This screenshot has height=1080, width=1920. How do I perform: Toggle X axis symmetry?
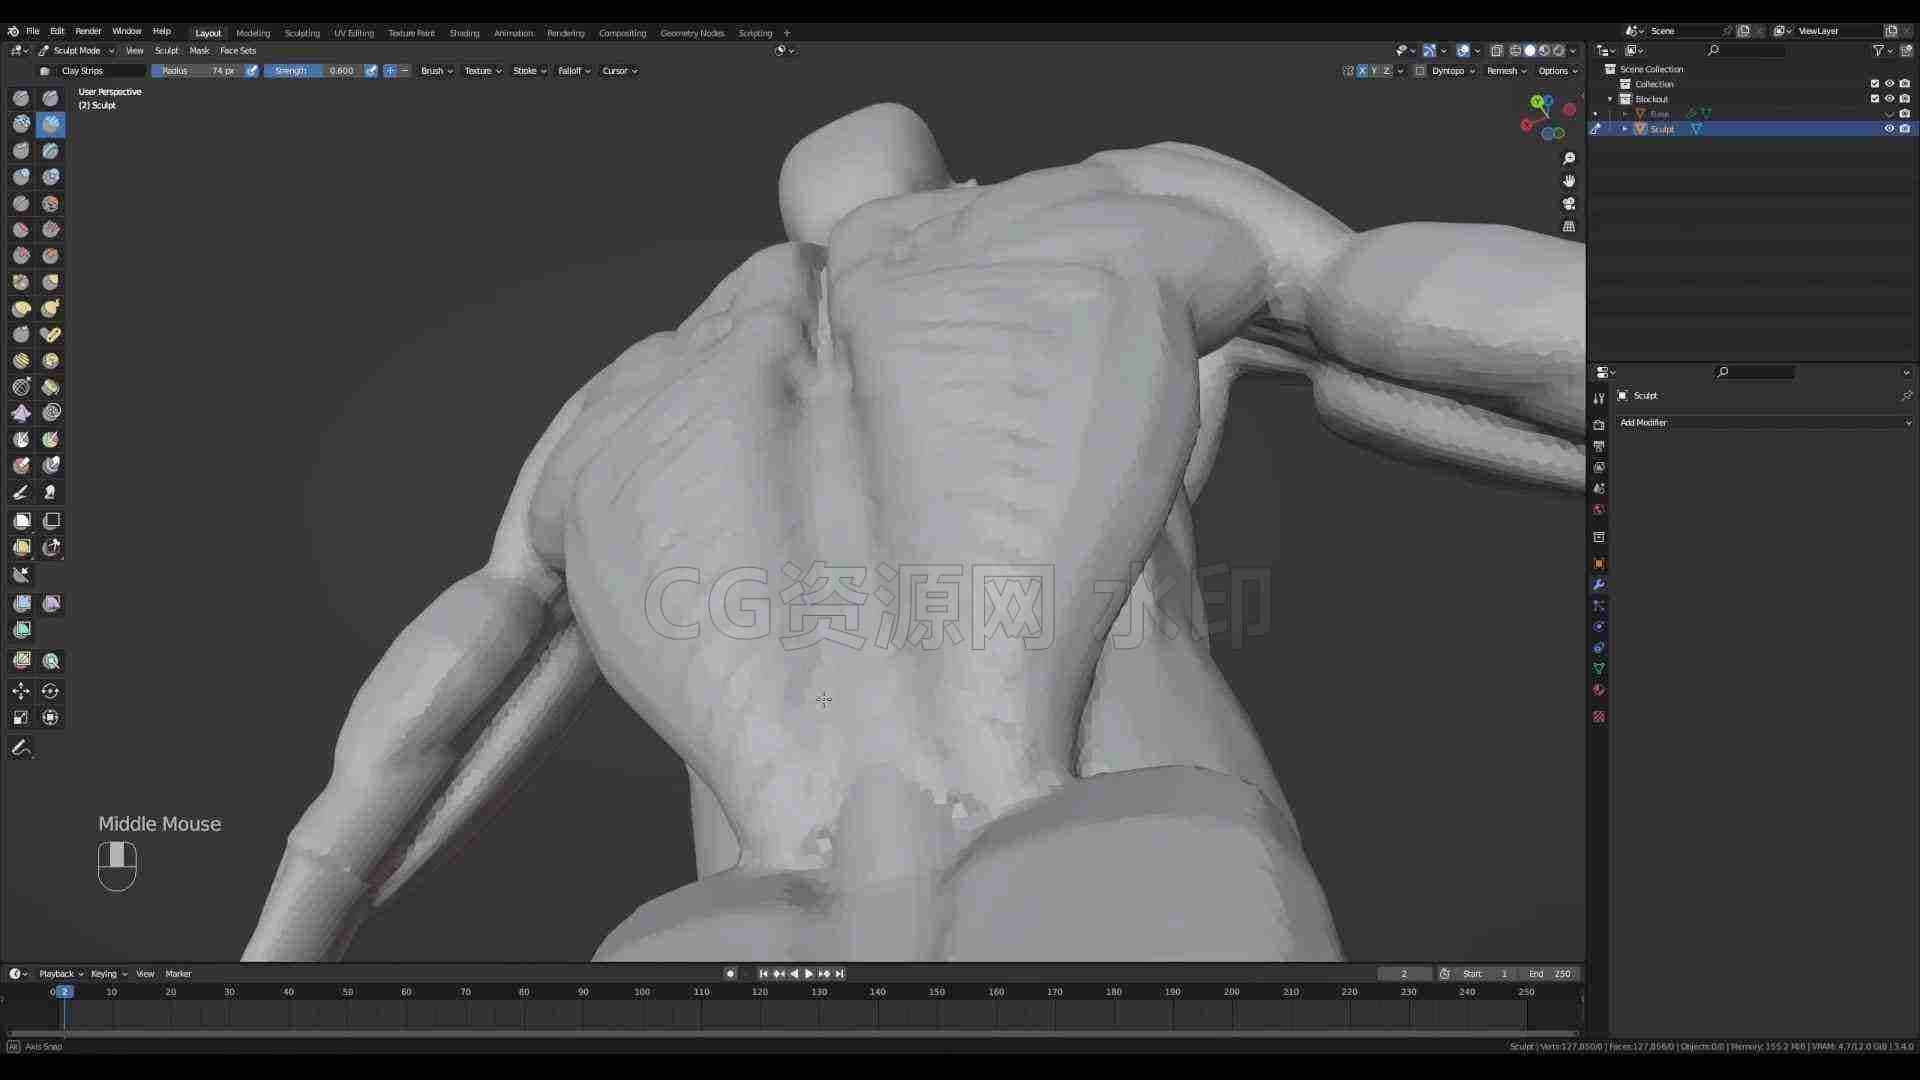1362,71
